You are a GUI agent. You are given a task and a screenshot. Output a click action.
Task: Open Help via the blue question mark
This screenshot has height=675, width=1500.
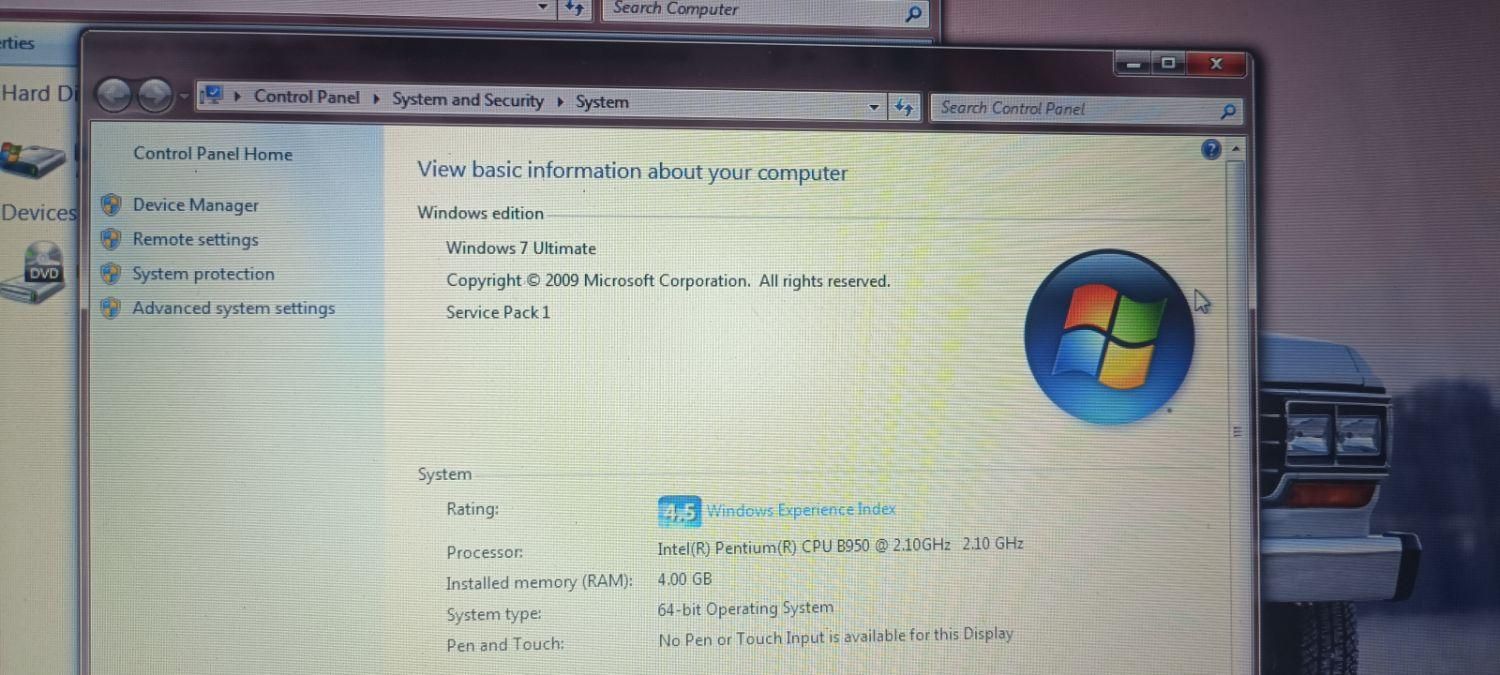click(1211, 150)
